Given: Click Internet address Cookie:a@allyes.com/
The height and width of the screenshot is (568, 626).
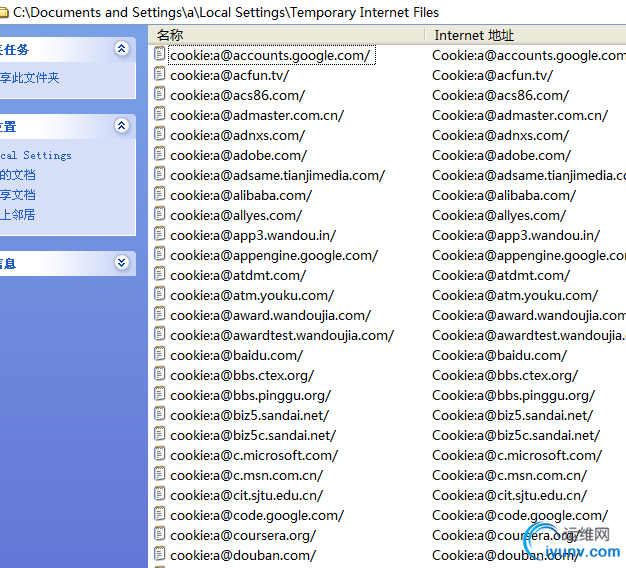Looking at the screenshot, I should (499, 215).
